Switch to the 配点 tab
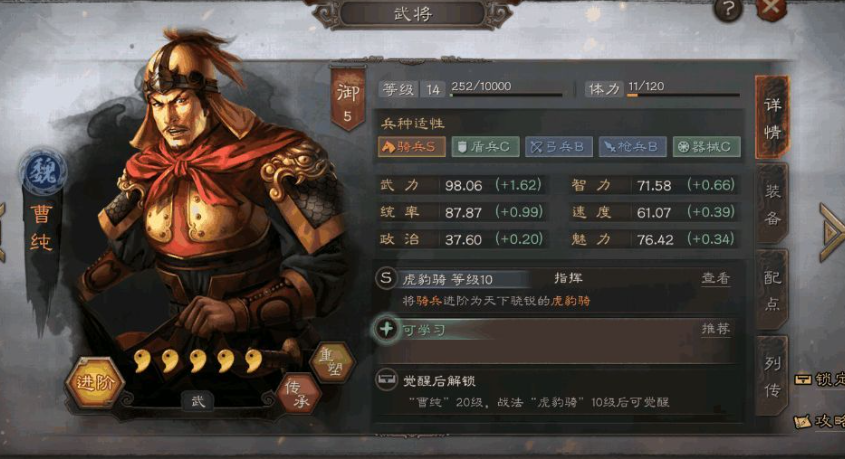The image size is (845, 459). coord(772,290)
